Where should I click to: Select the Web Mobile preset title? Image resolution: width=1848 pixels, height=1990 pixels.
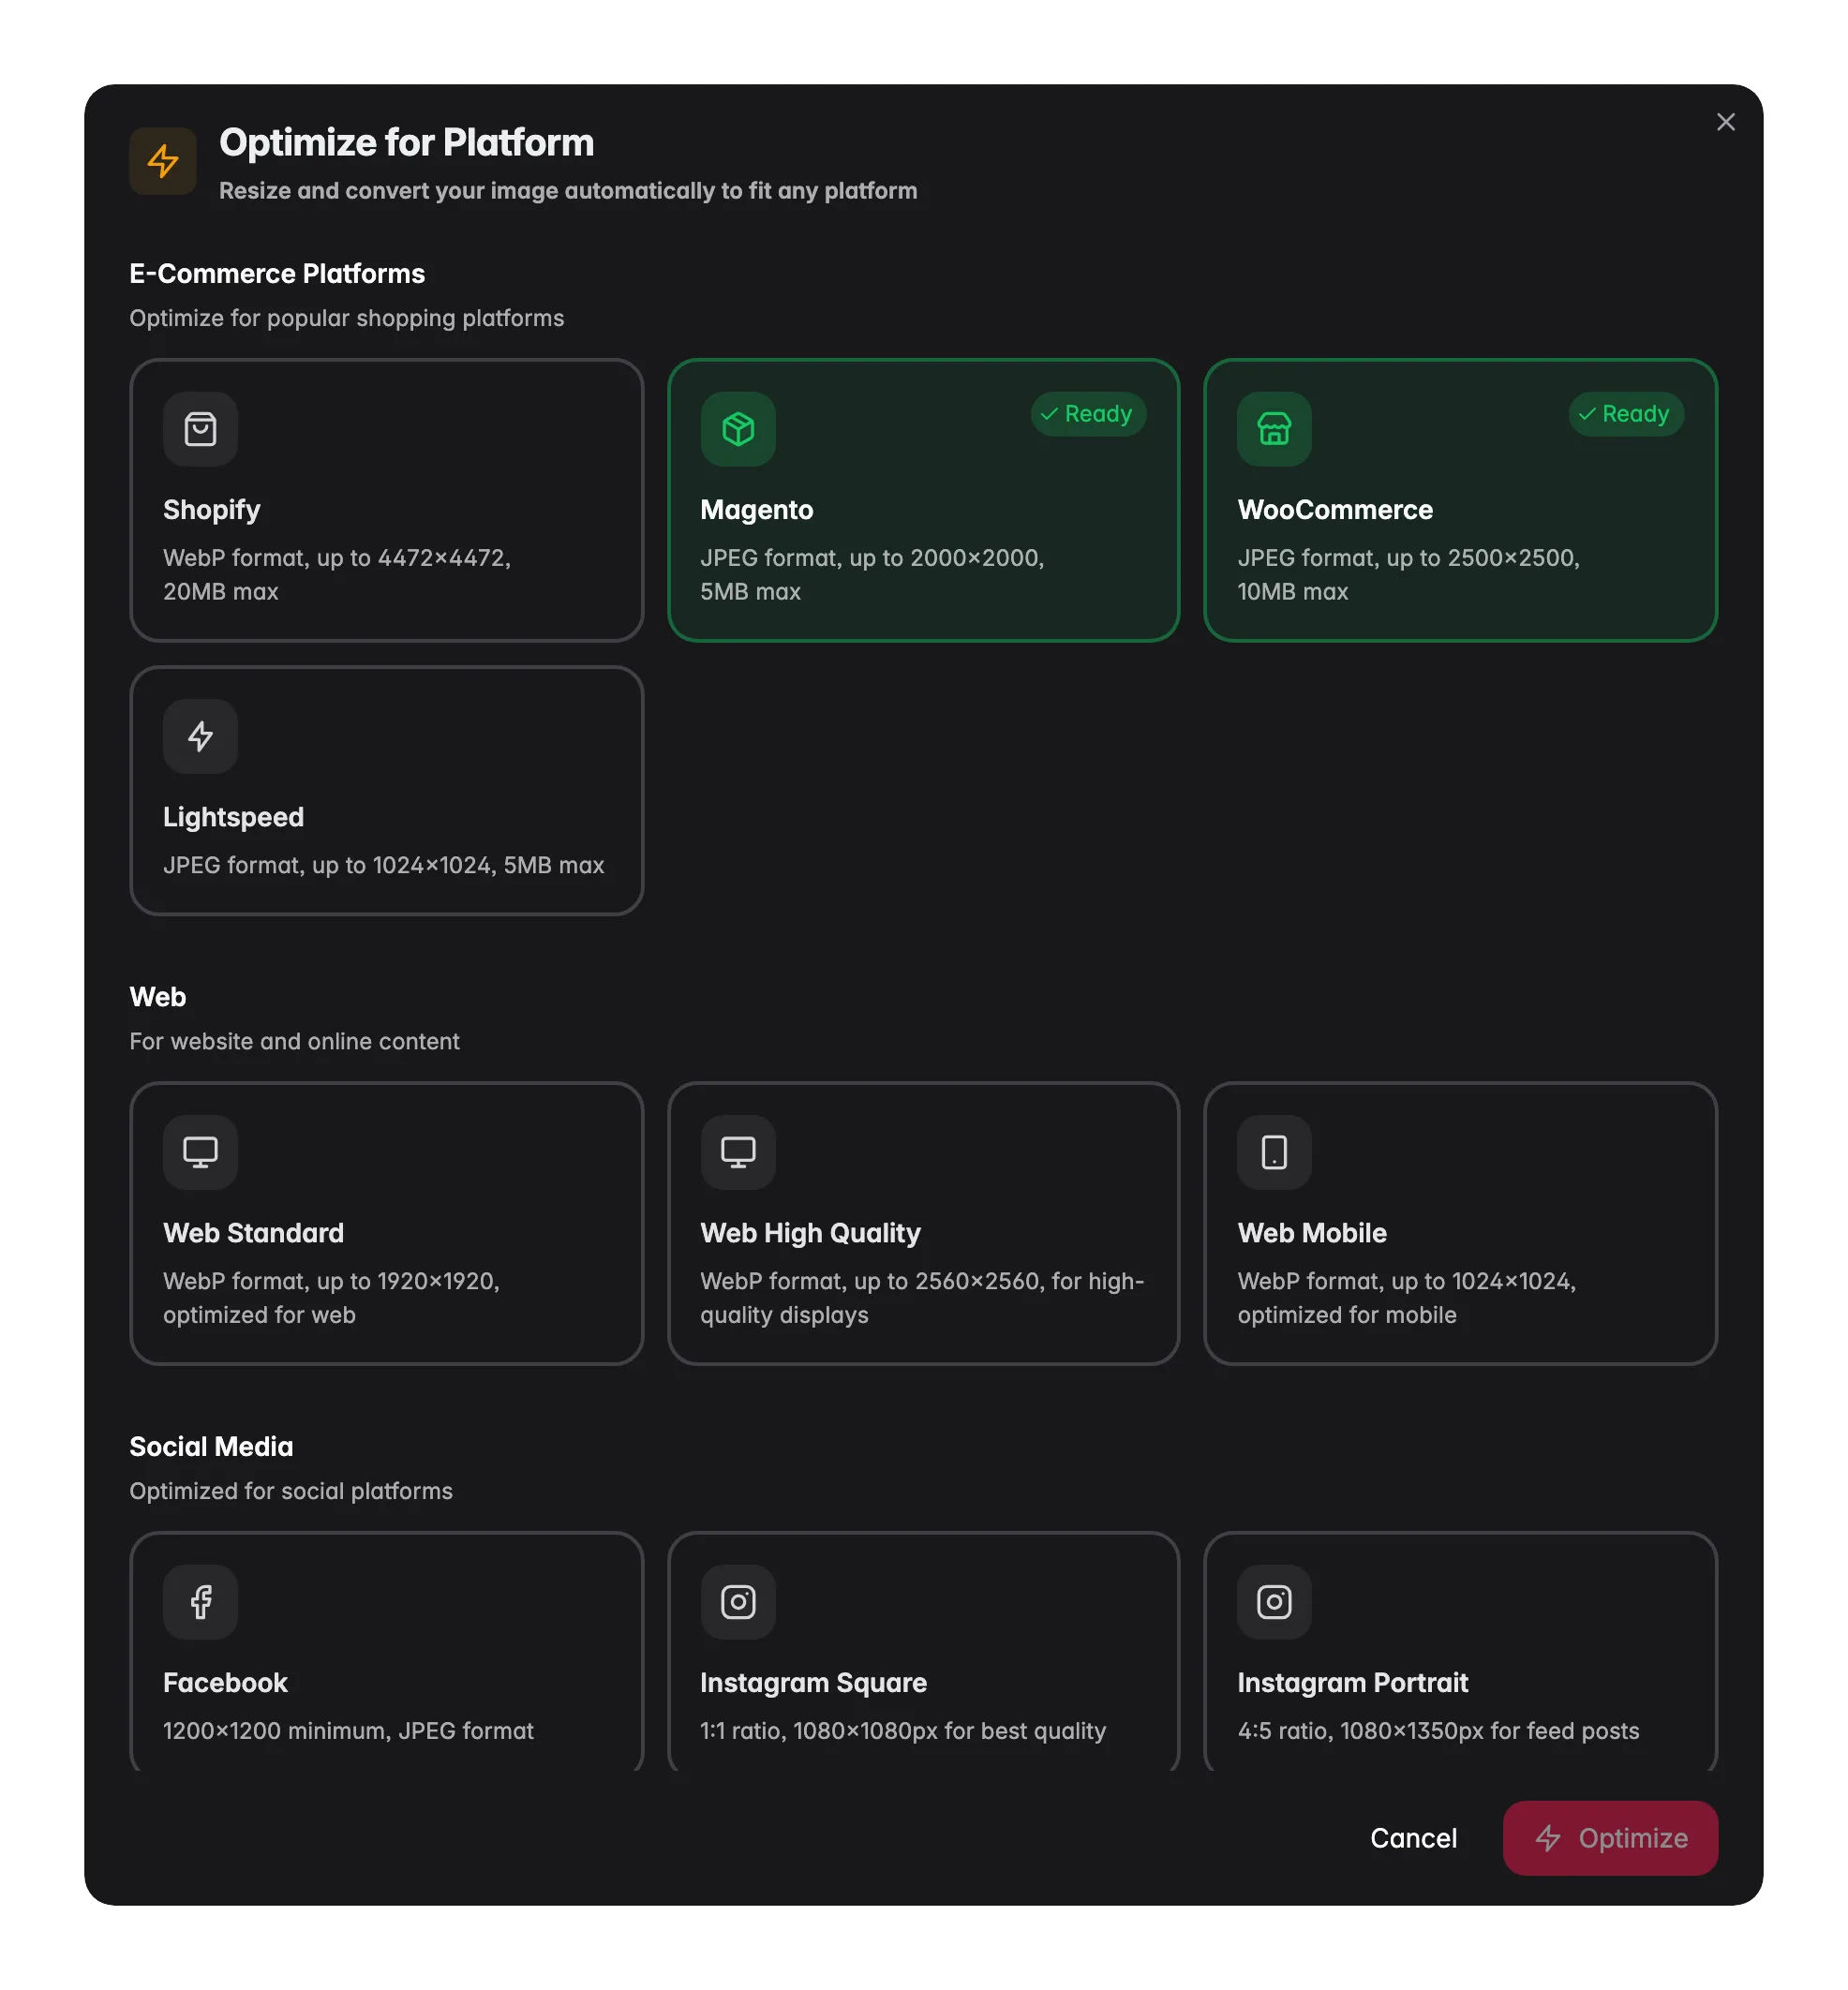pos(1312,1233)
